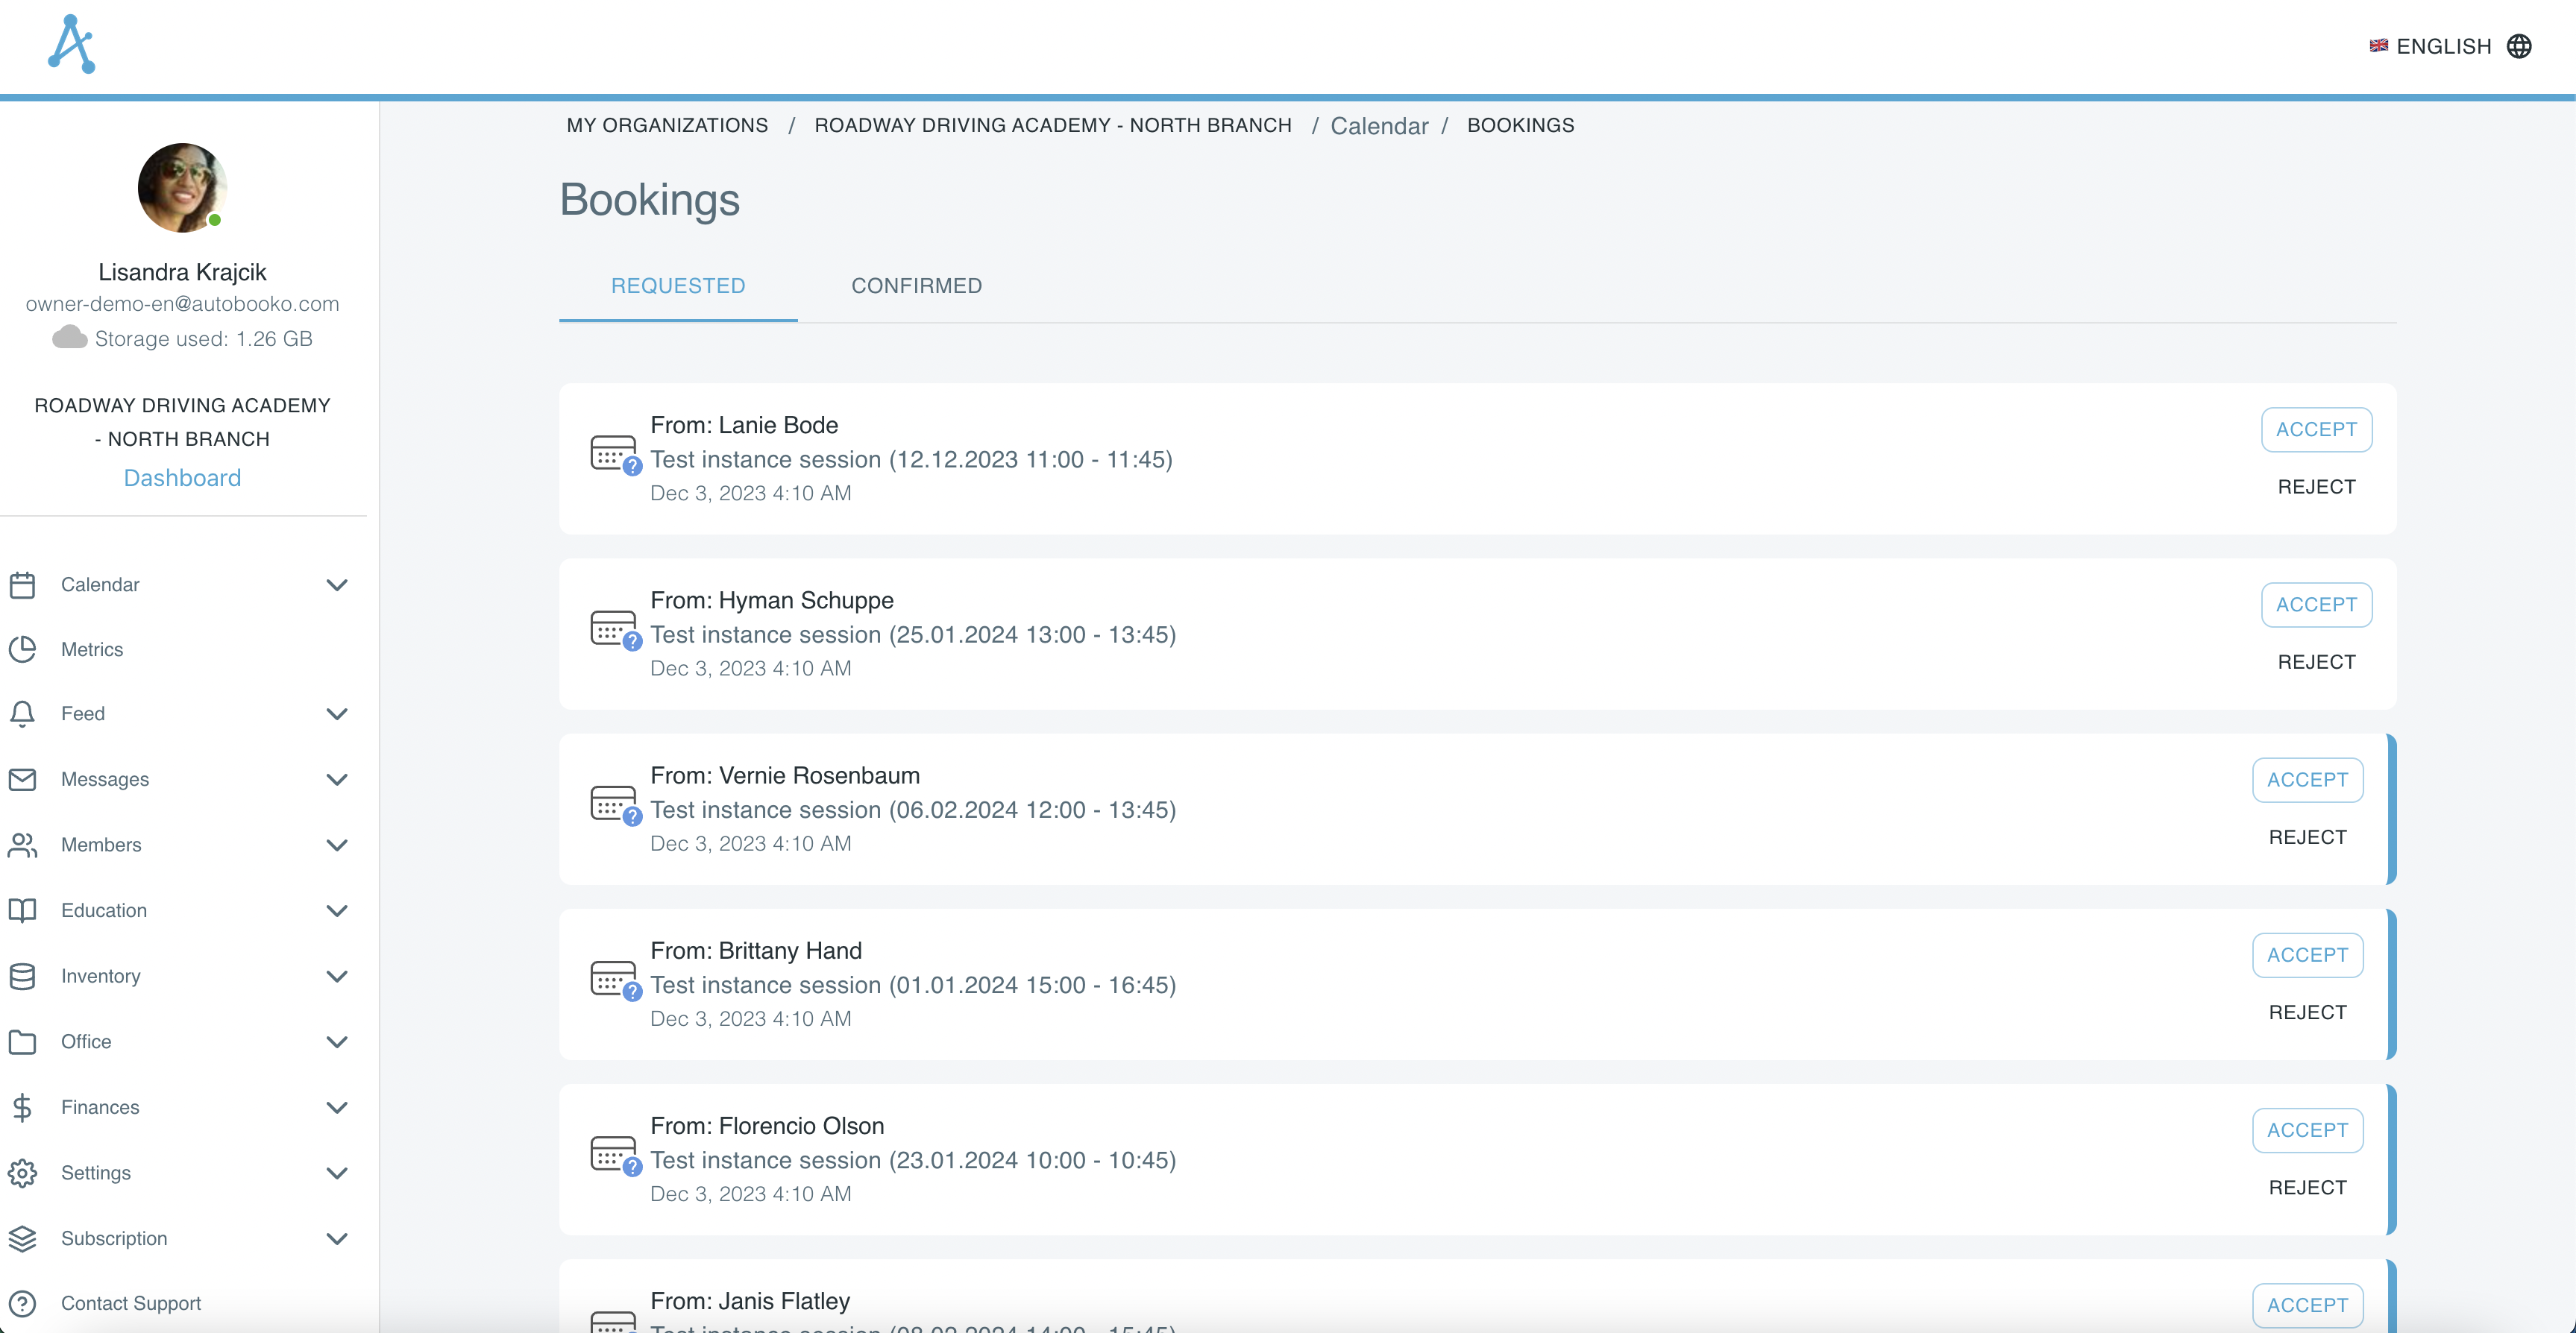Click the payment icon on Lanie Bode's booking
Viewport: 2576px width, 1333px height.
coord(612,452)
